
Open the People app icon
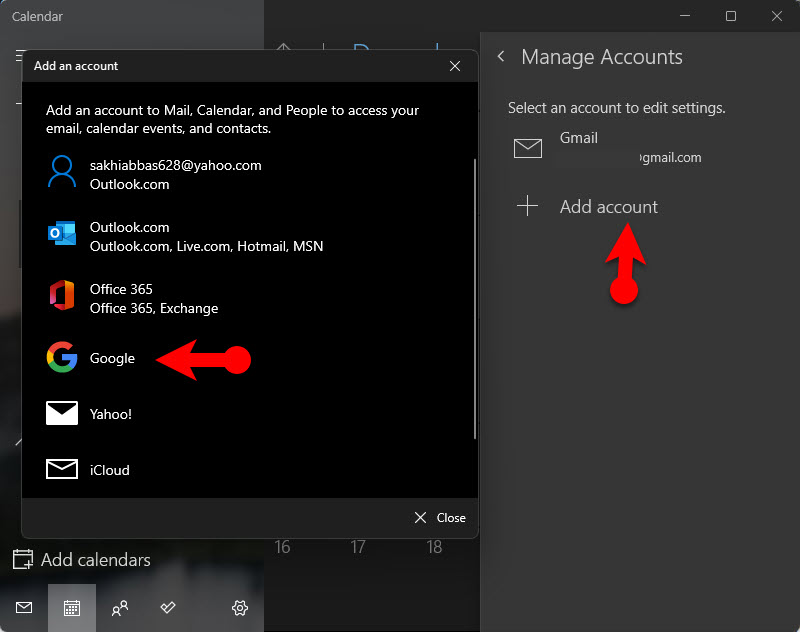(x=120, y=607)
